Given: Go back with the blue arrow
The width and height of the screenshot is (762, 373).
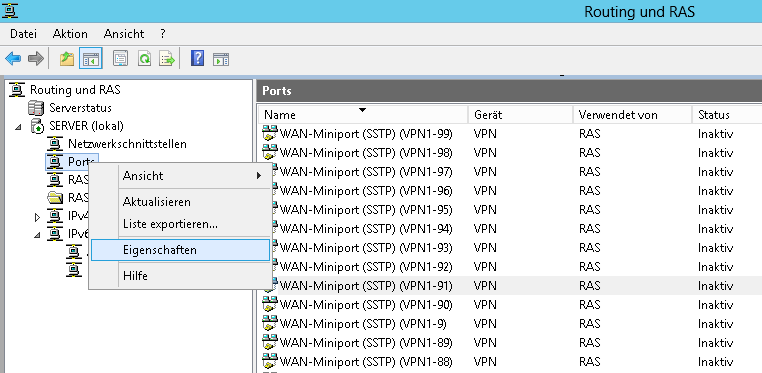Looking at the screenshot, I should 13,59.
